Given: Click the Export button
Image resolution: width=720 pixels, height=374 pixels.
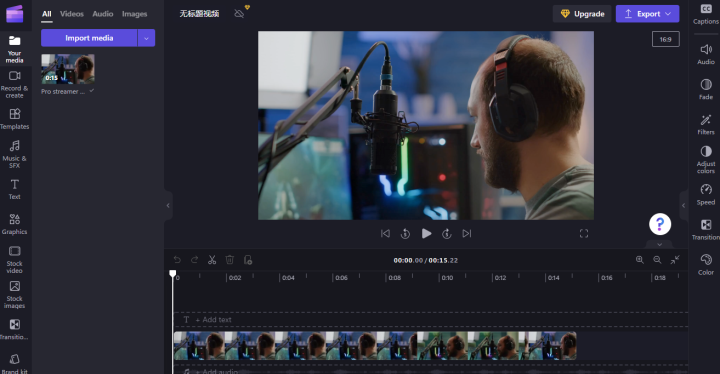Looking at the screenshot, I should [x=647, y=14].
